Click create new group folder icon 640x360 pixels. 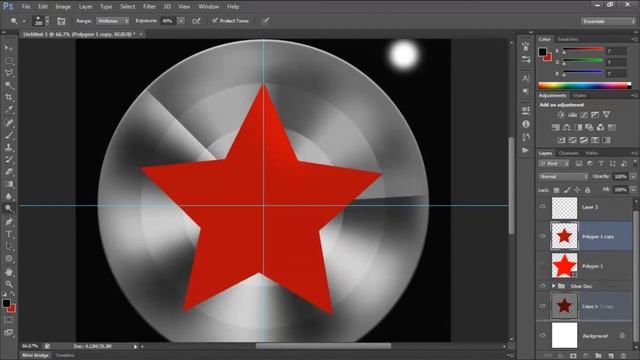coord(598,356)
